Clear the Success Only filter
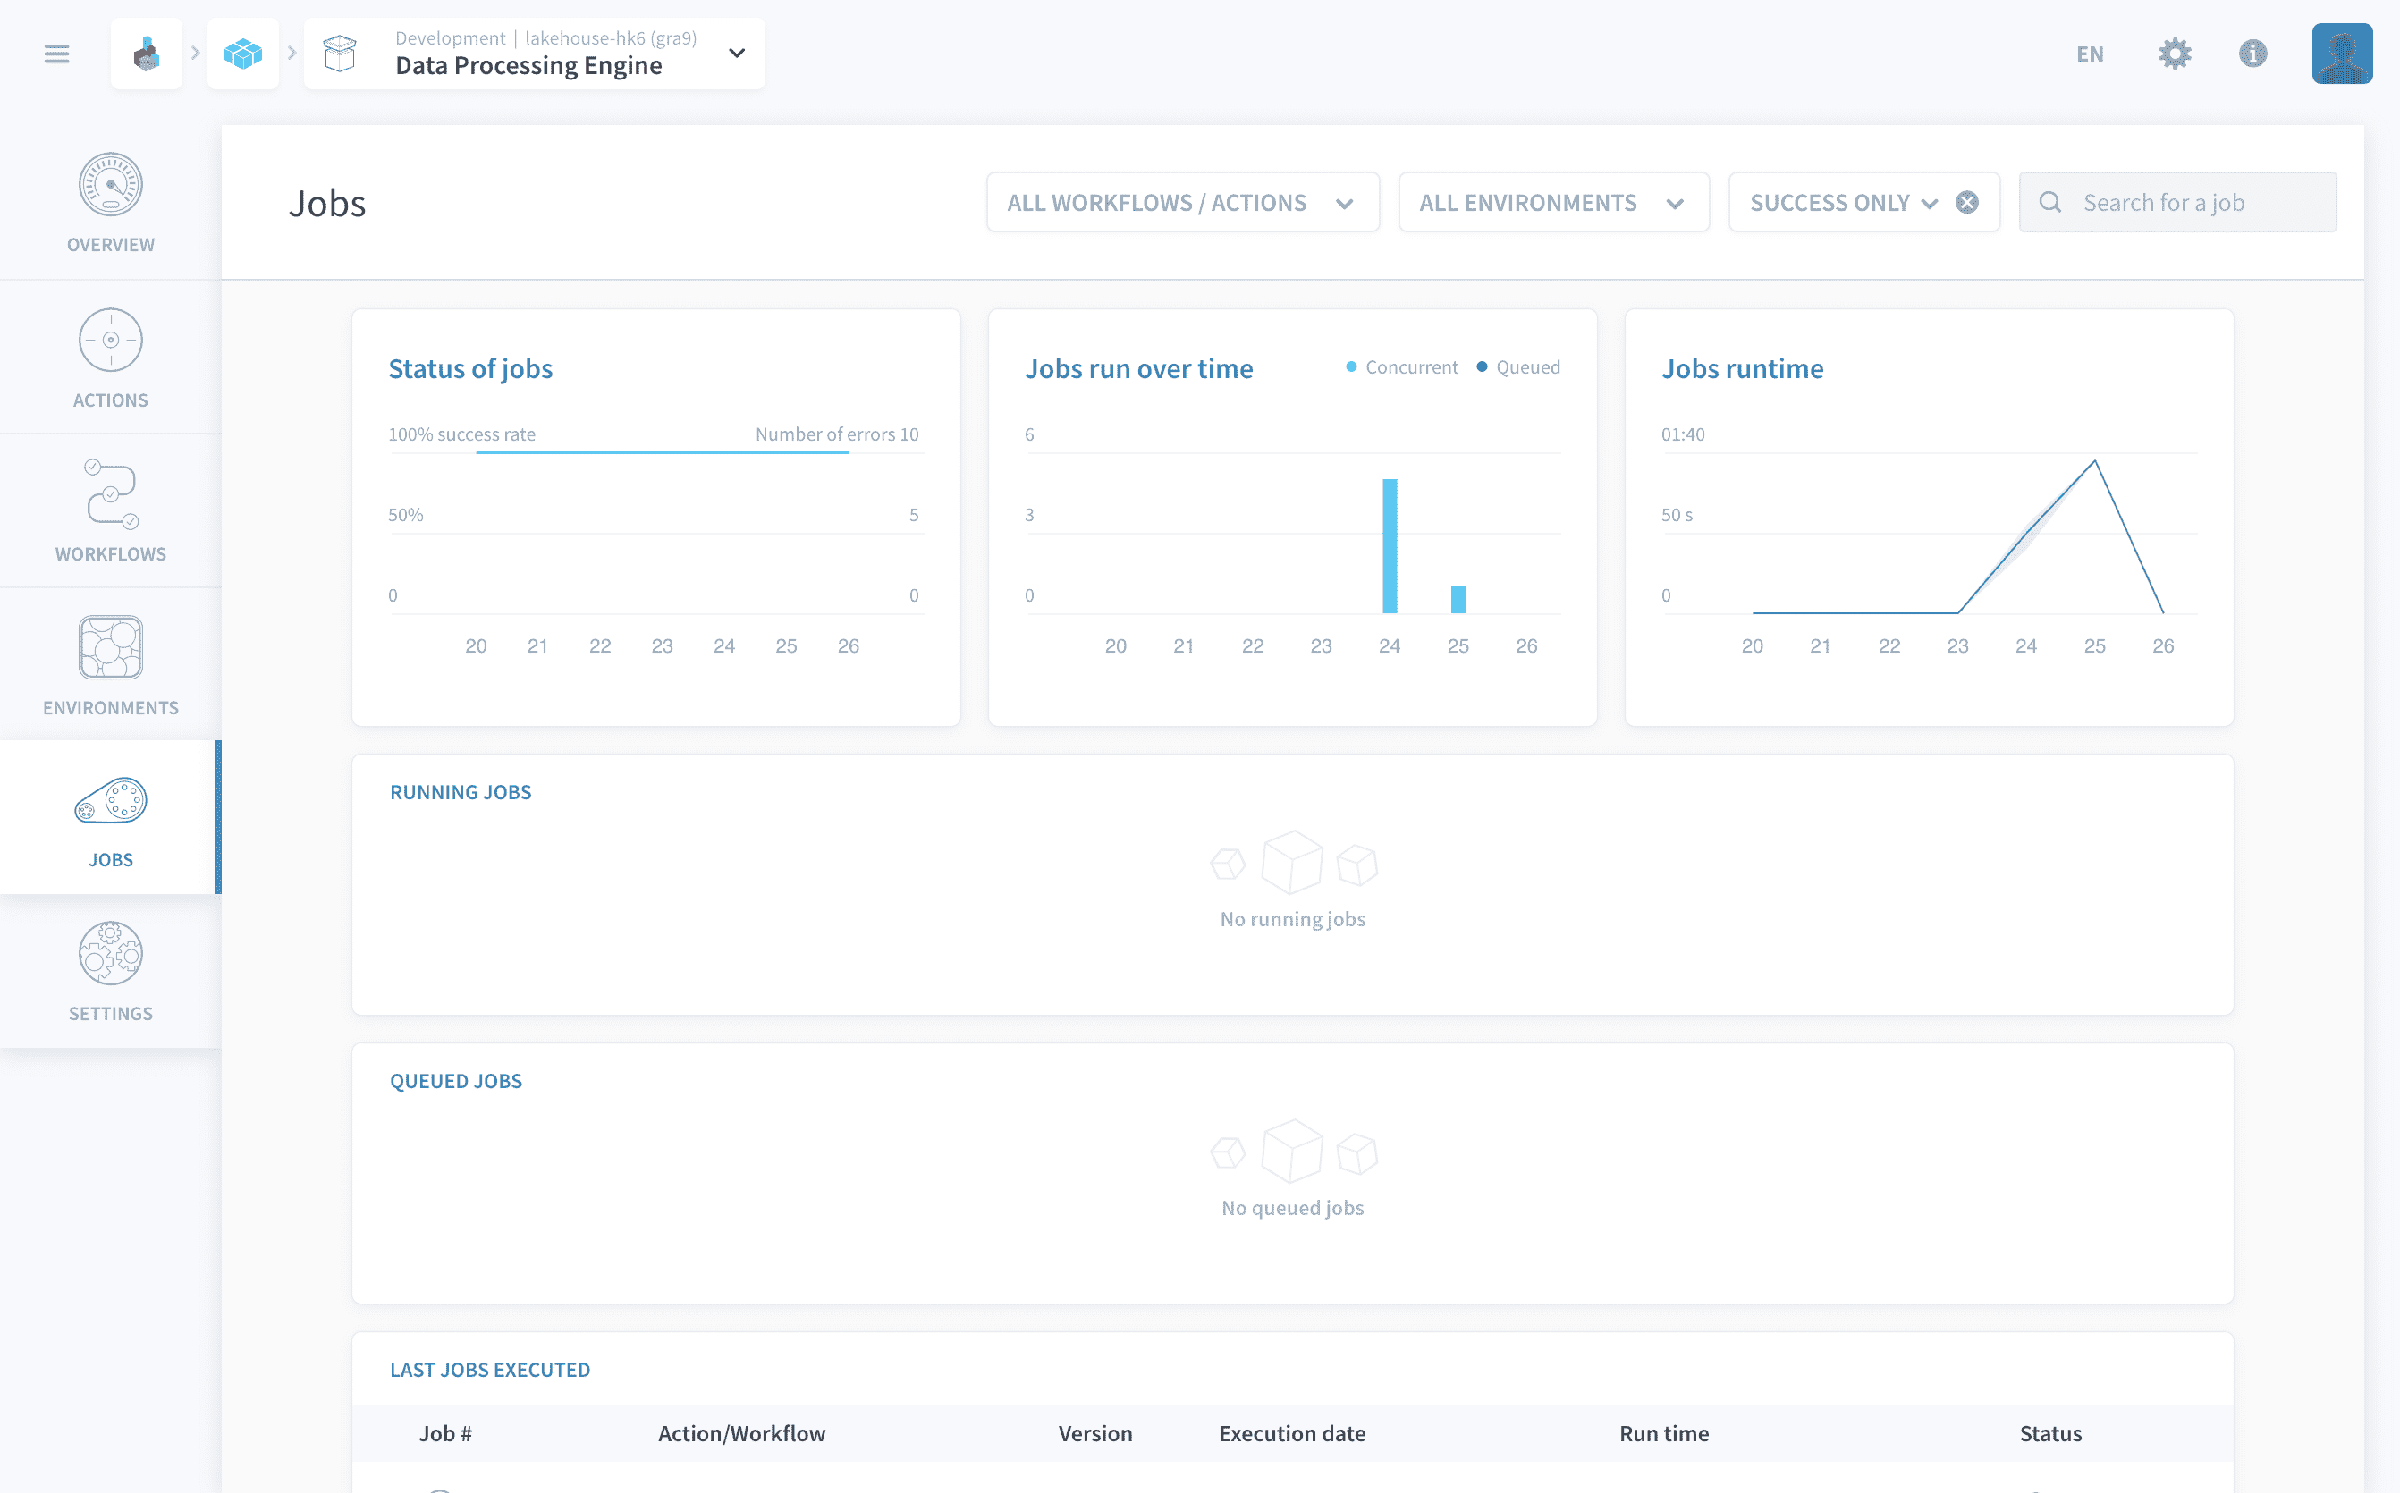Screen dimensions: 2400x1493 click(x=1967, y=203)
